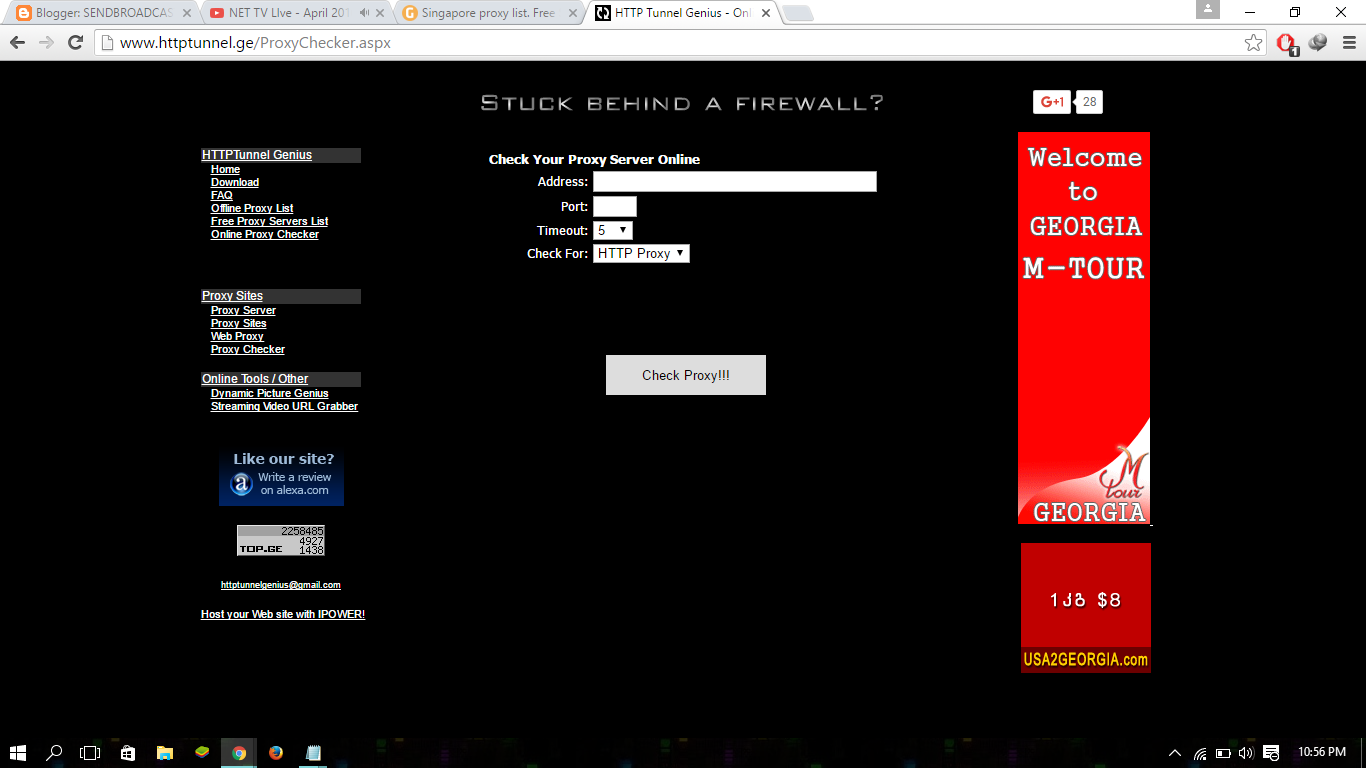Open taskbar search magnifier

pyautogui.click(x=54, y=752)
